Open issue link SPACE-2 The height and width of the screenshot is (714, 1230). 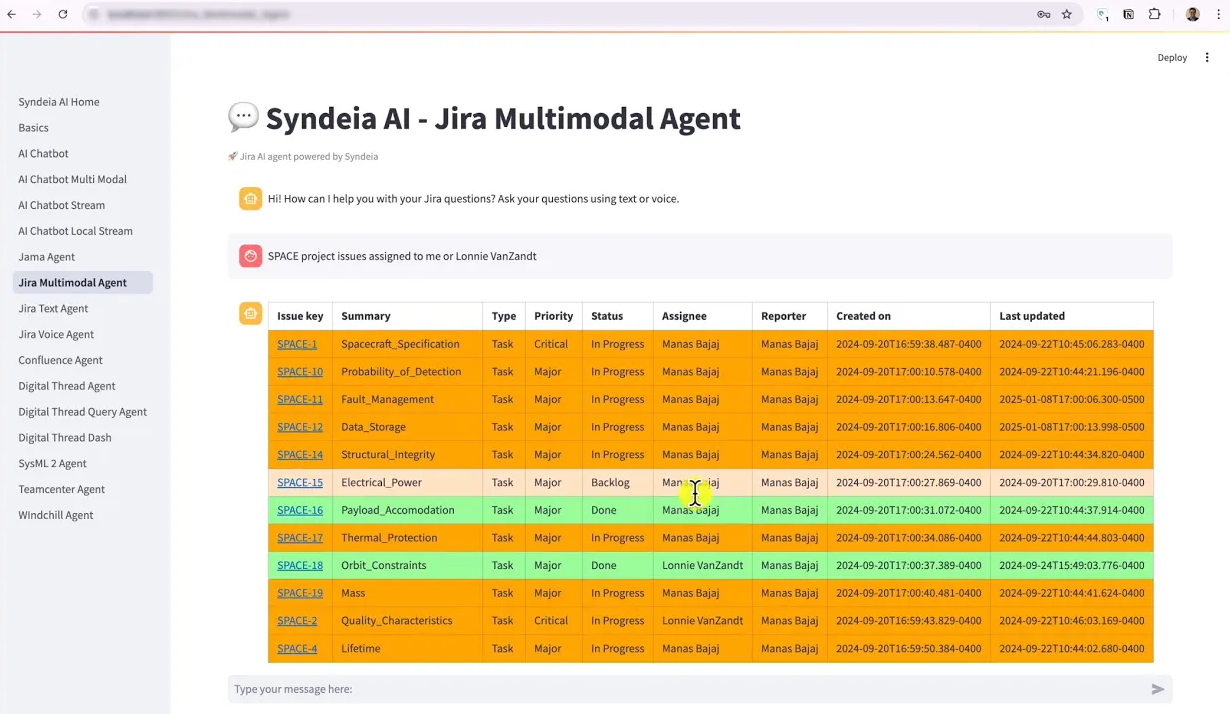point(297,621)
